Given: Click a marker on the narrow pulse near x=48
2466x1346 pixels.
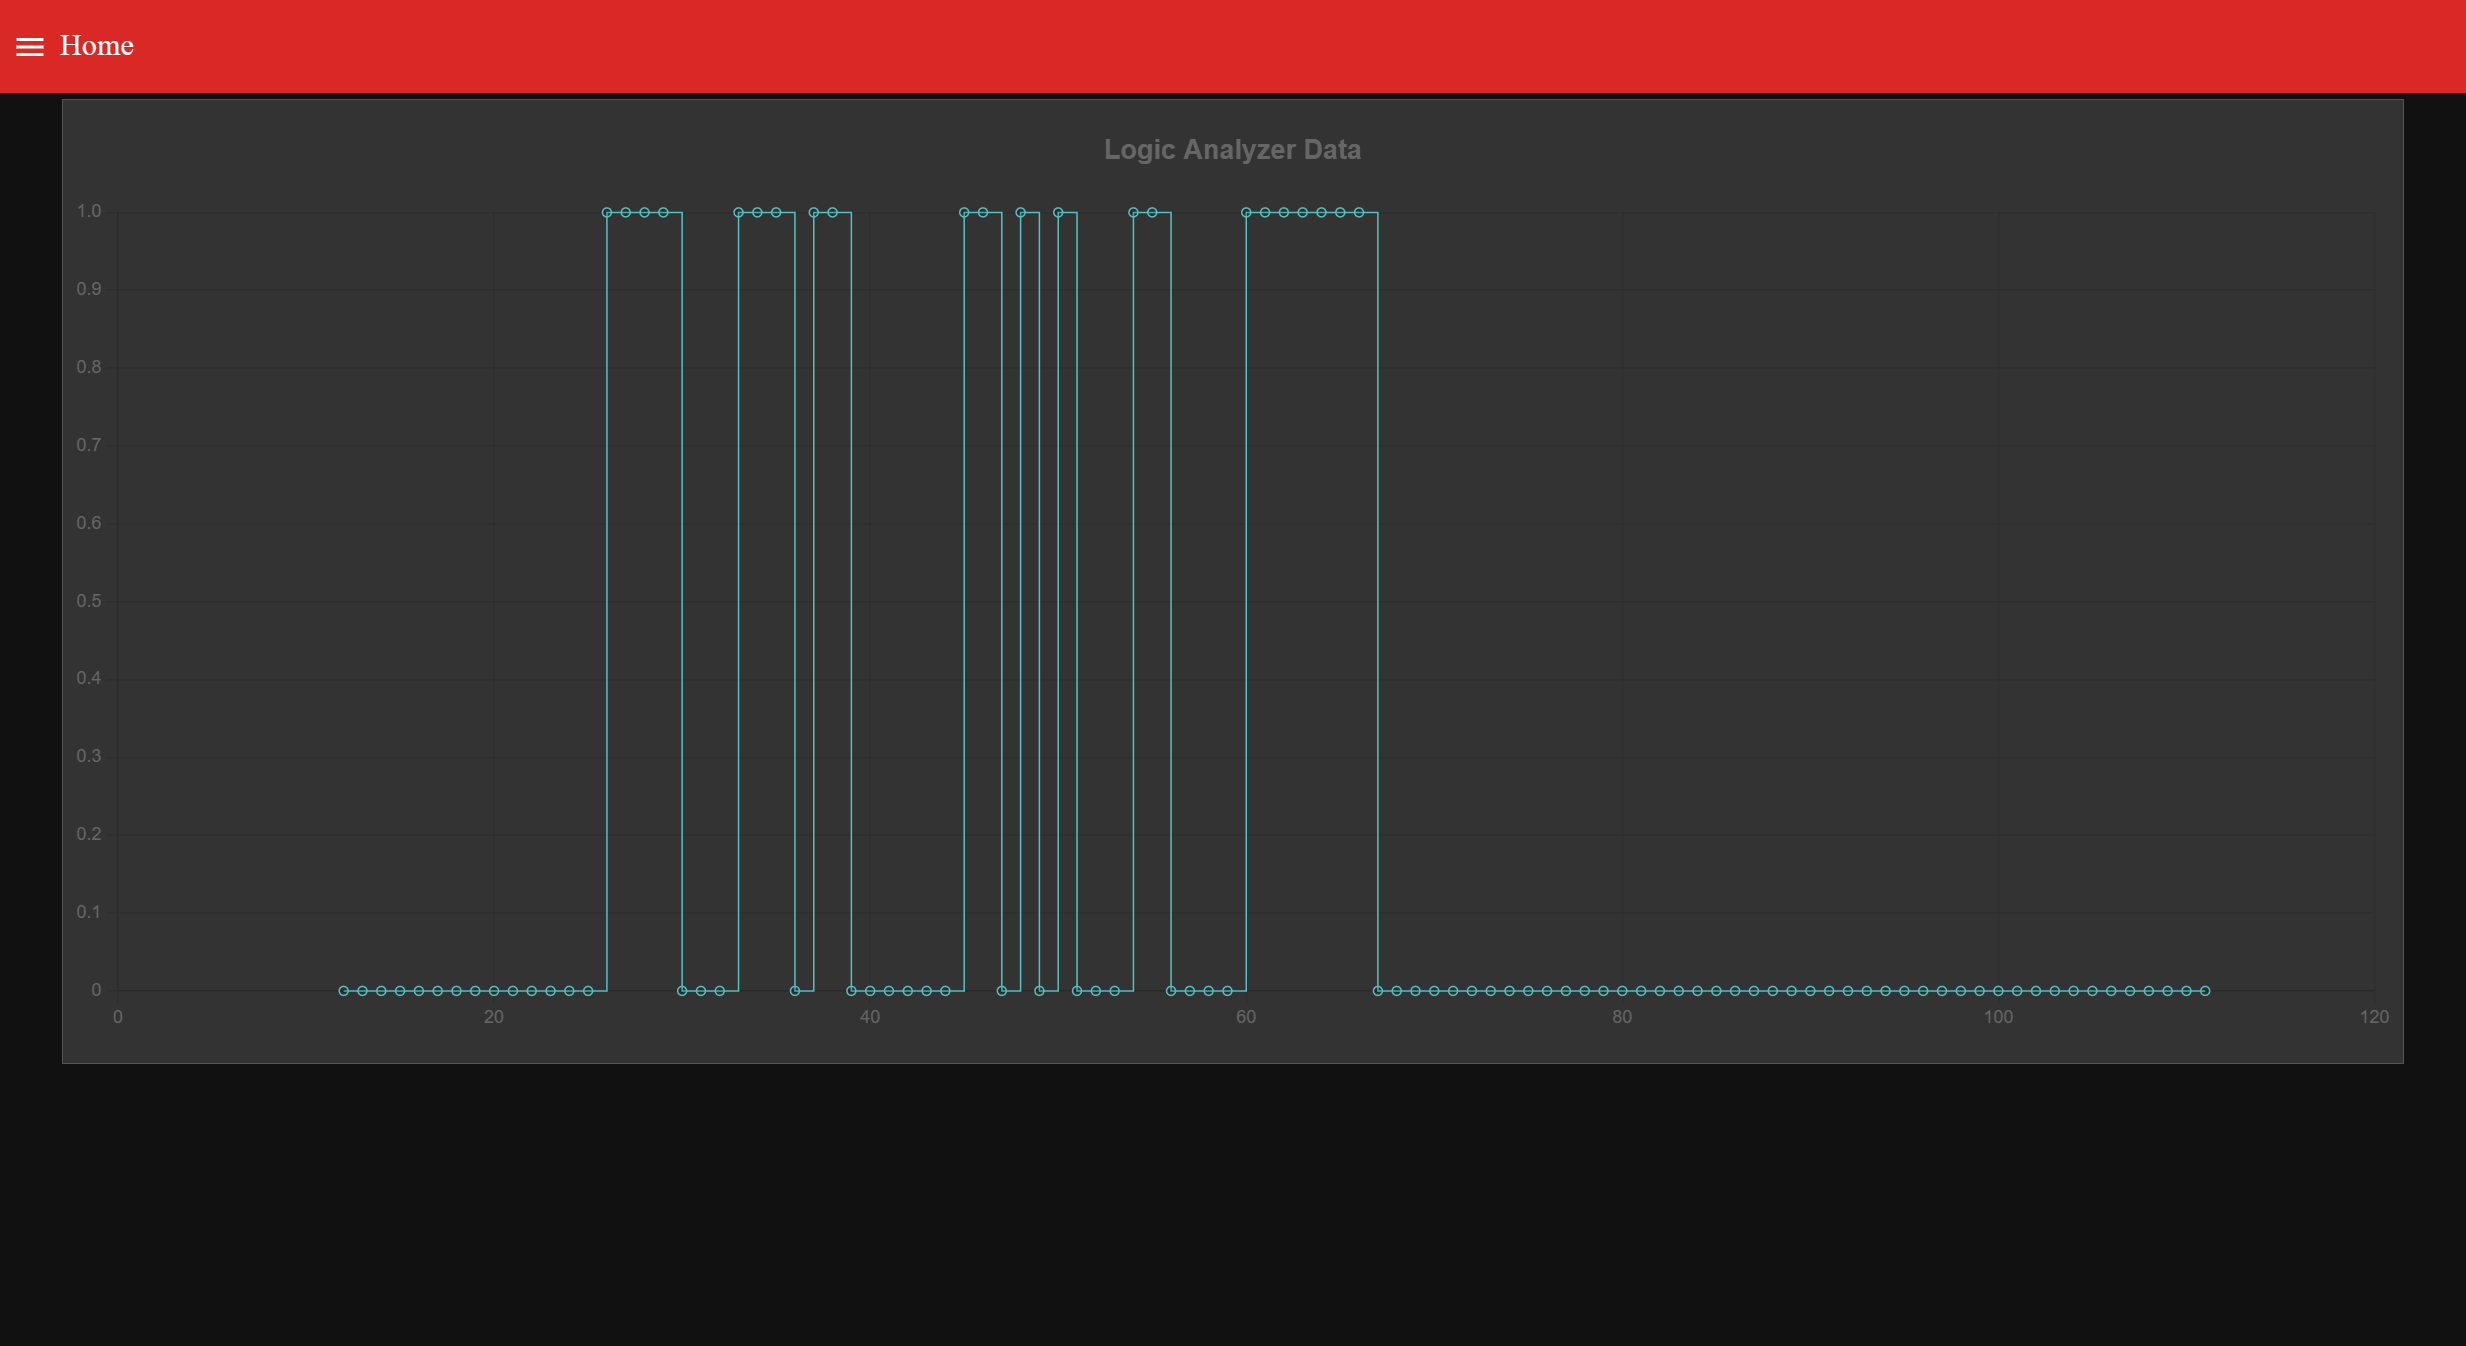Looking at the screenshot, I should (1020, 211).
